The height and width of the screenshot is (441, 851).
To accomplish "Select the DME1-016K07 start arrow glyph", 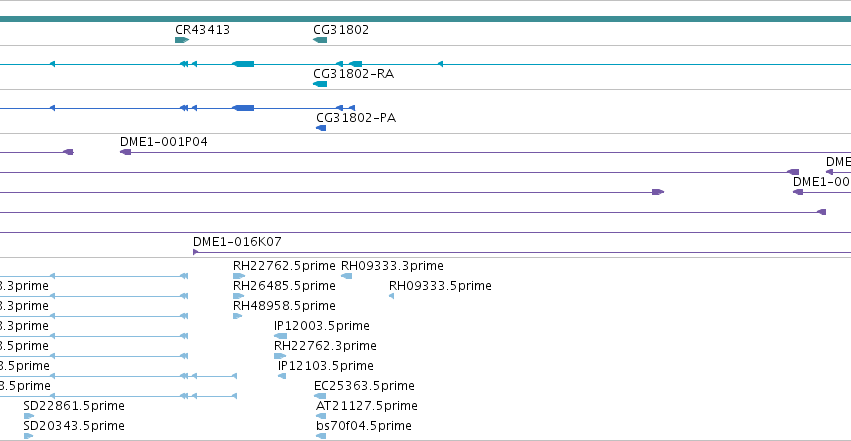I will pyautogui.click(x=195, y=252).
